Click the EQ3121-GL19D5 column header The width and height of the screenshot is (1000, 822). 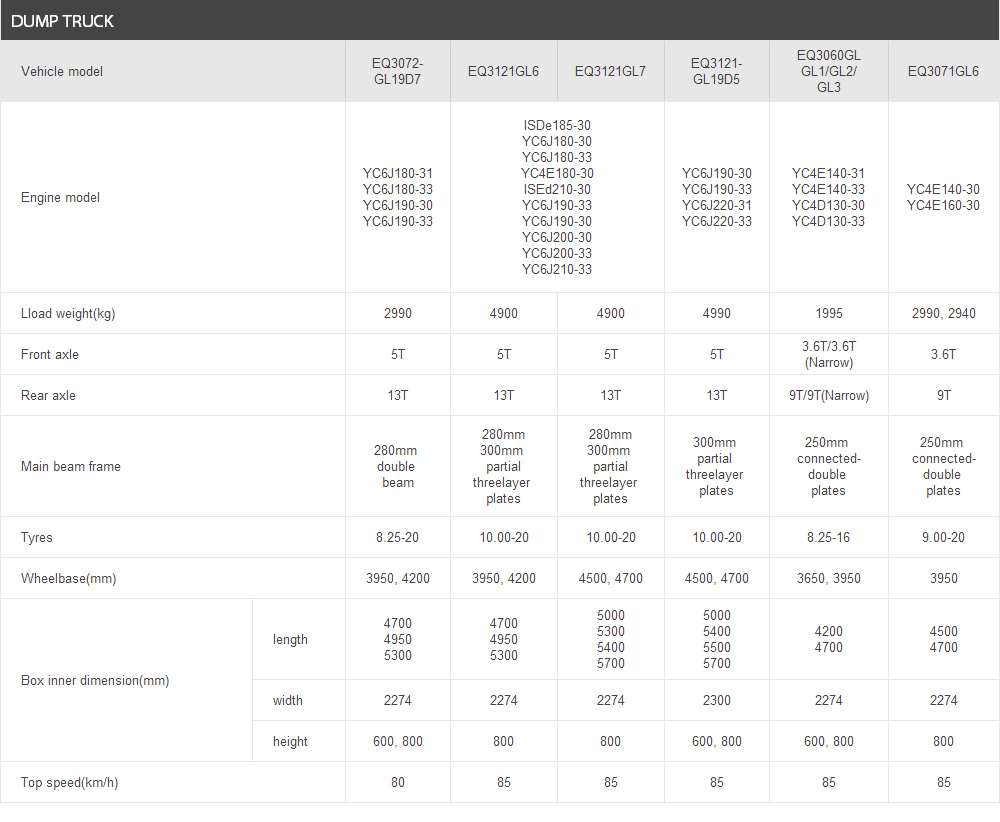(x=717, y=71)
